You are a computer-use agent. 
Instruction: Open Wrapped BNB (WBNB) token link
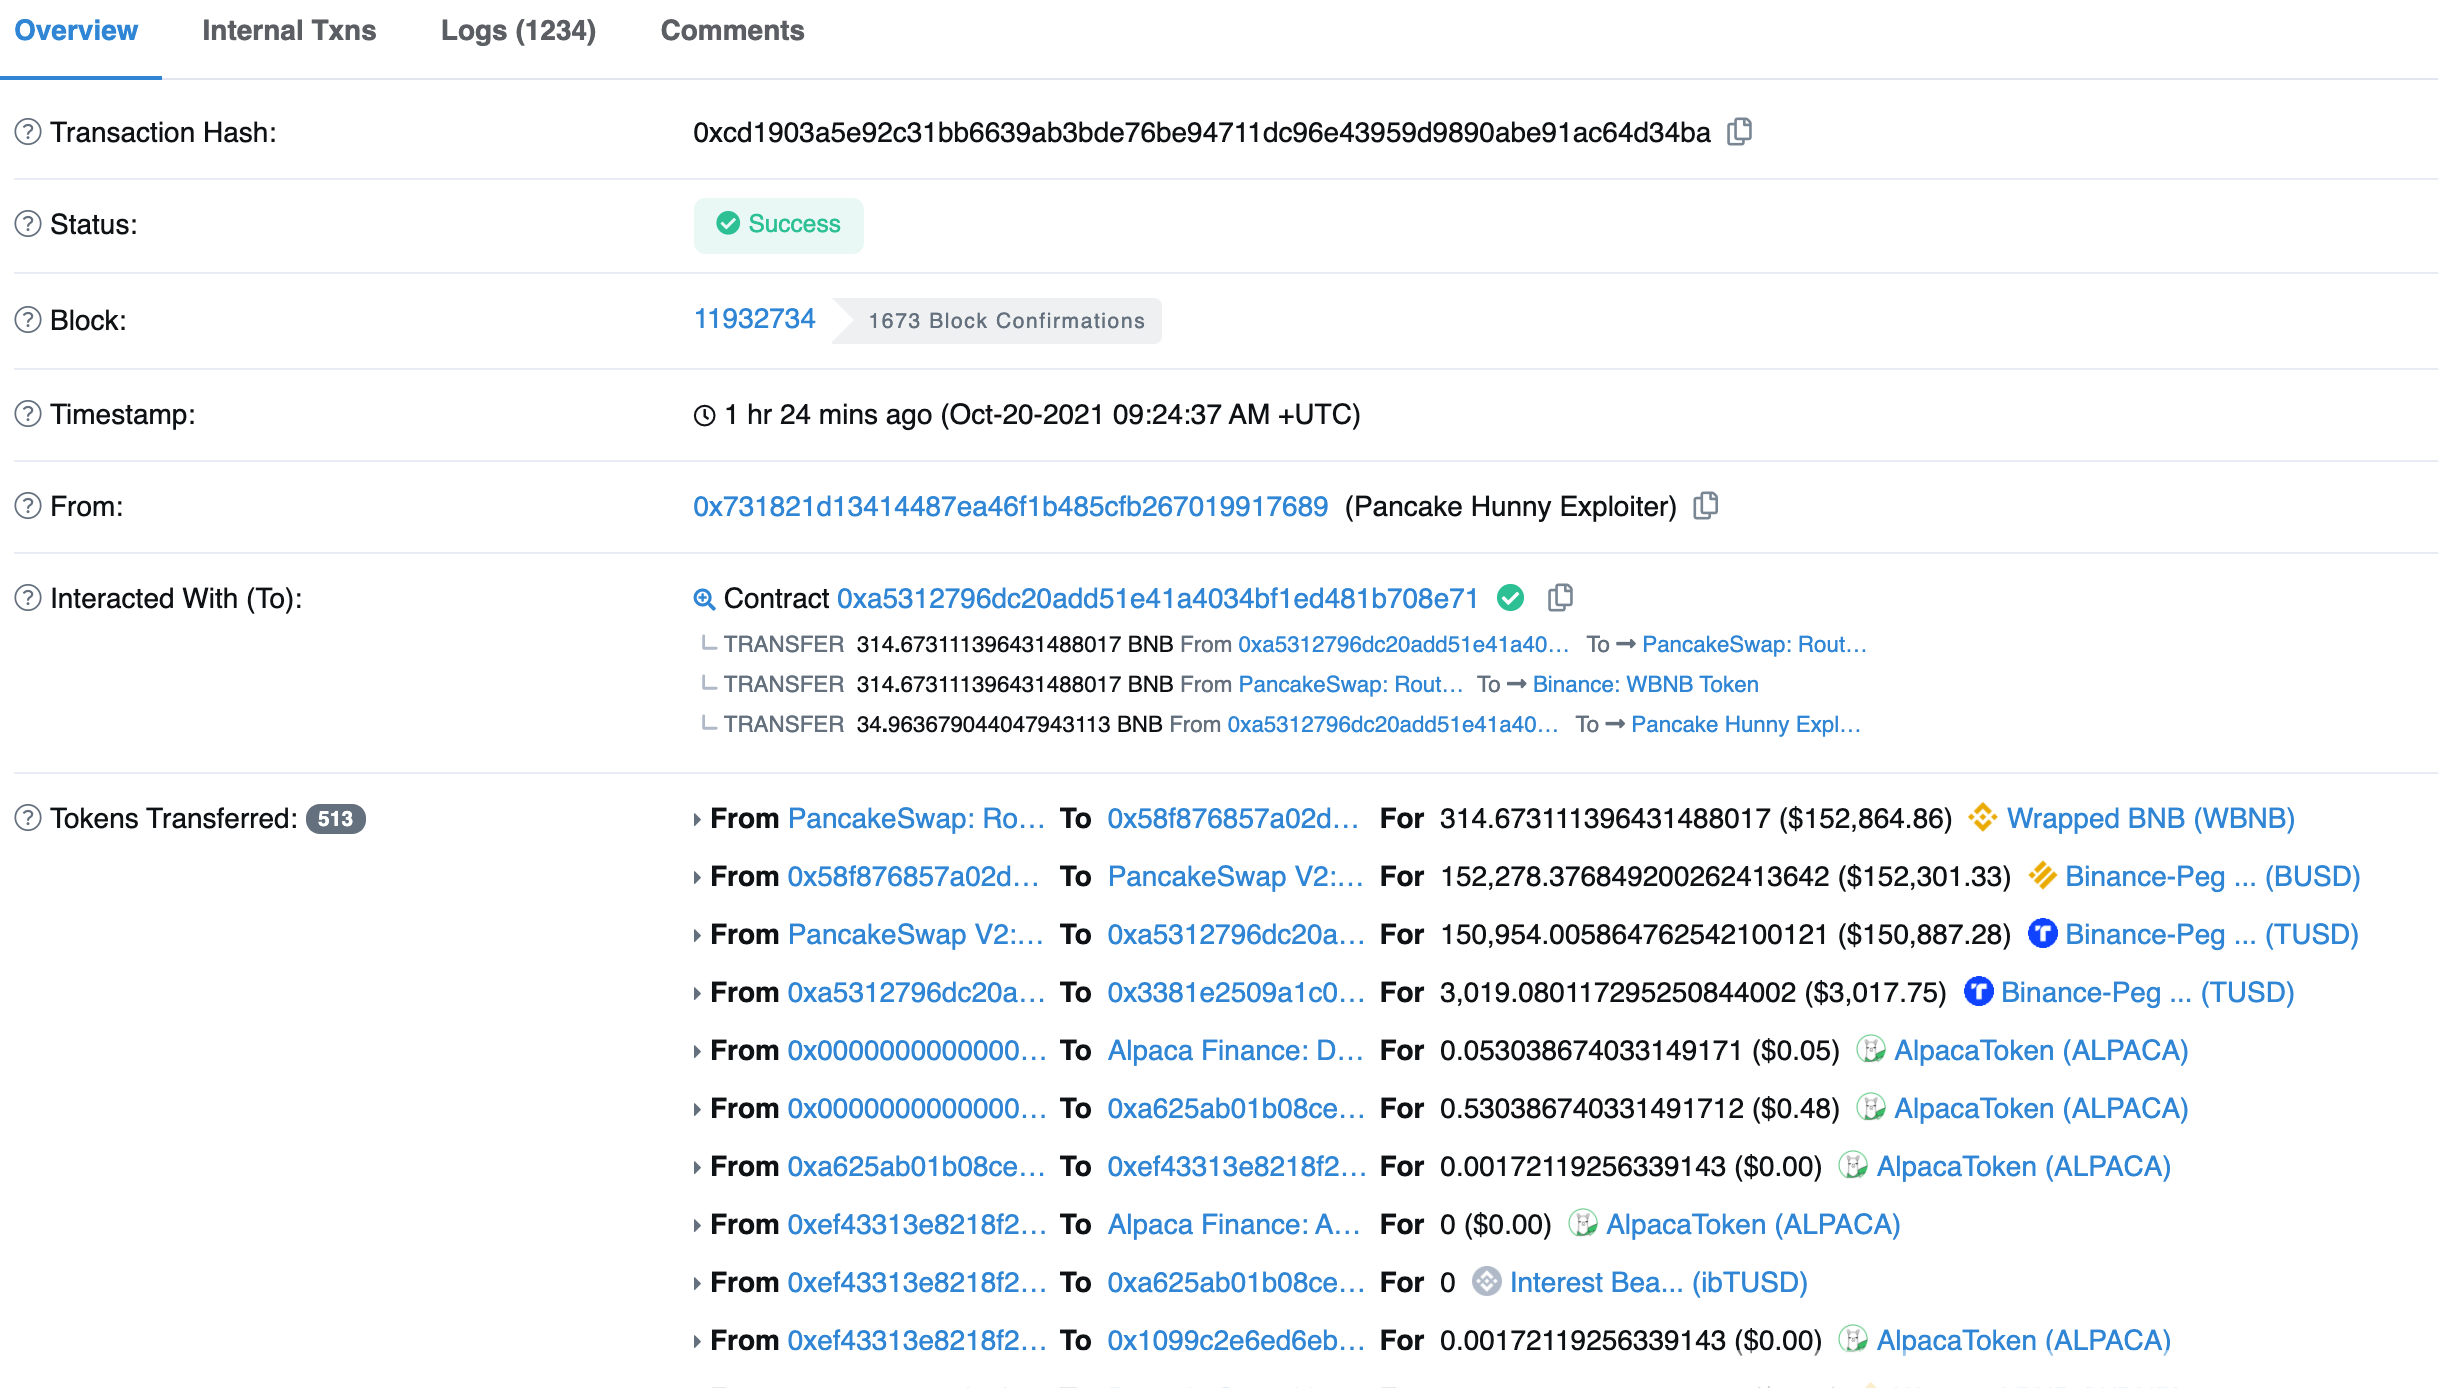tap(2150, 818)
